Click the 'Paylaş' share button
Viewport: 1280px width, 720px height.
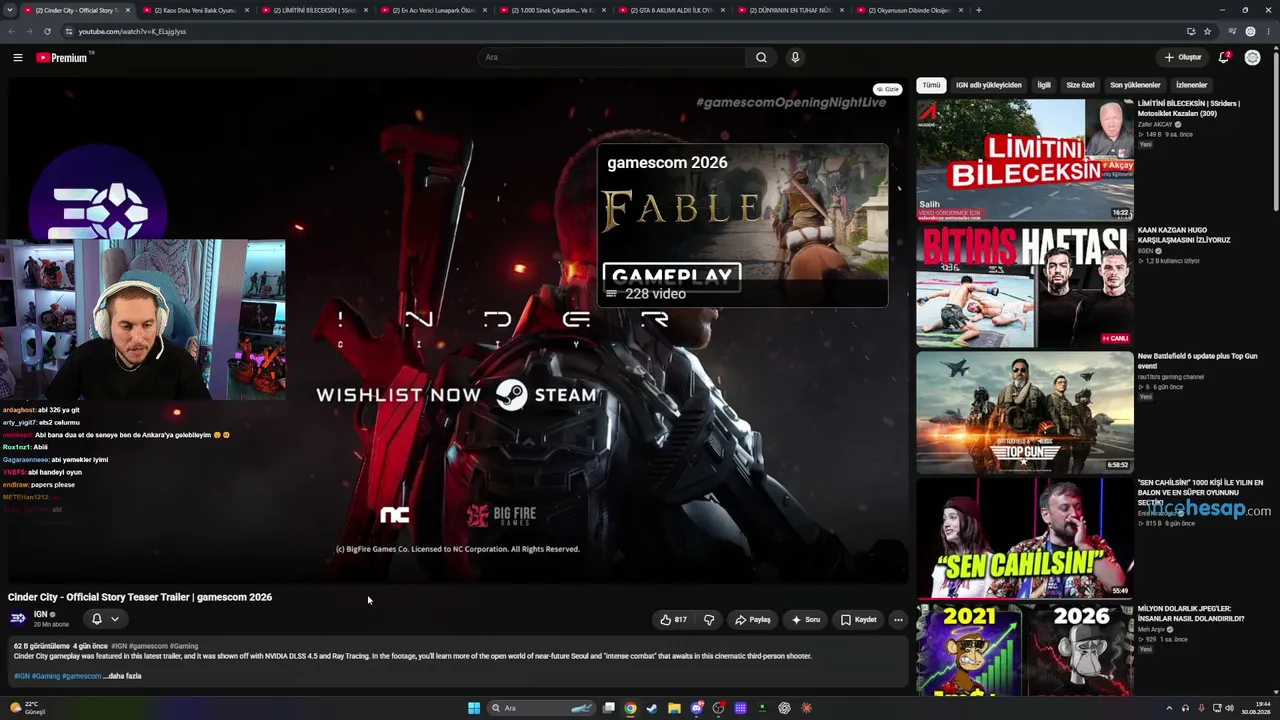coord(752,620)
